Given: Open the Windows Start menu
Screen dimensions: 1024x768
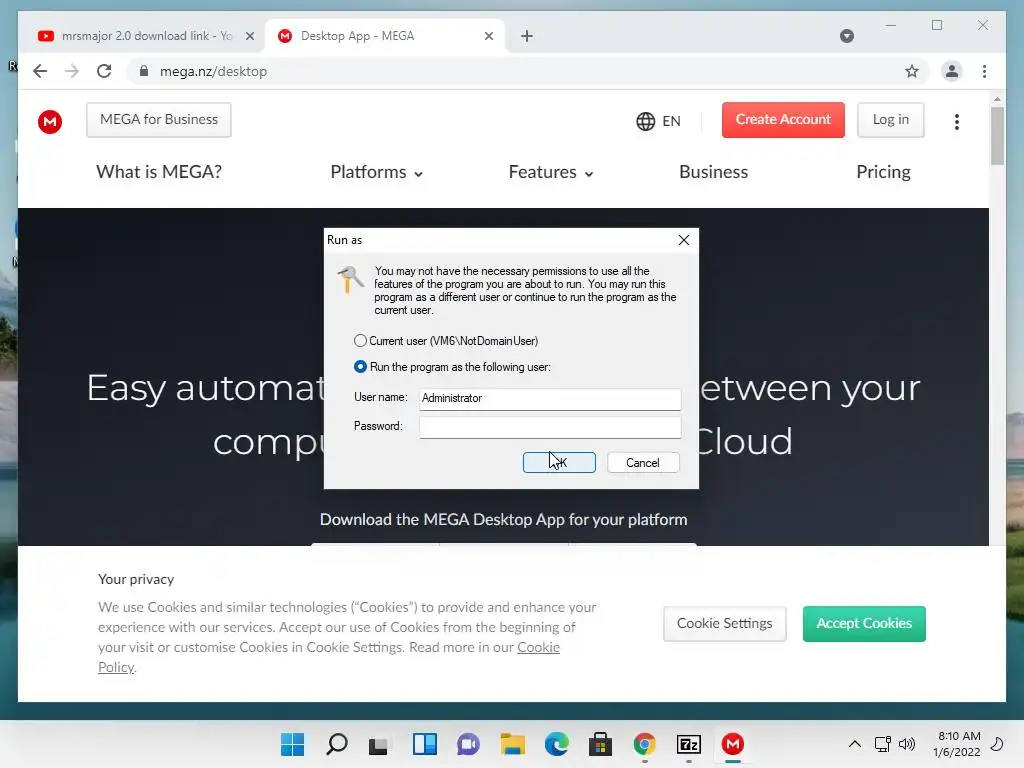Looking at the screenshot, I should click(293, 744).
